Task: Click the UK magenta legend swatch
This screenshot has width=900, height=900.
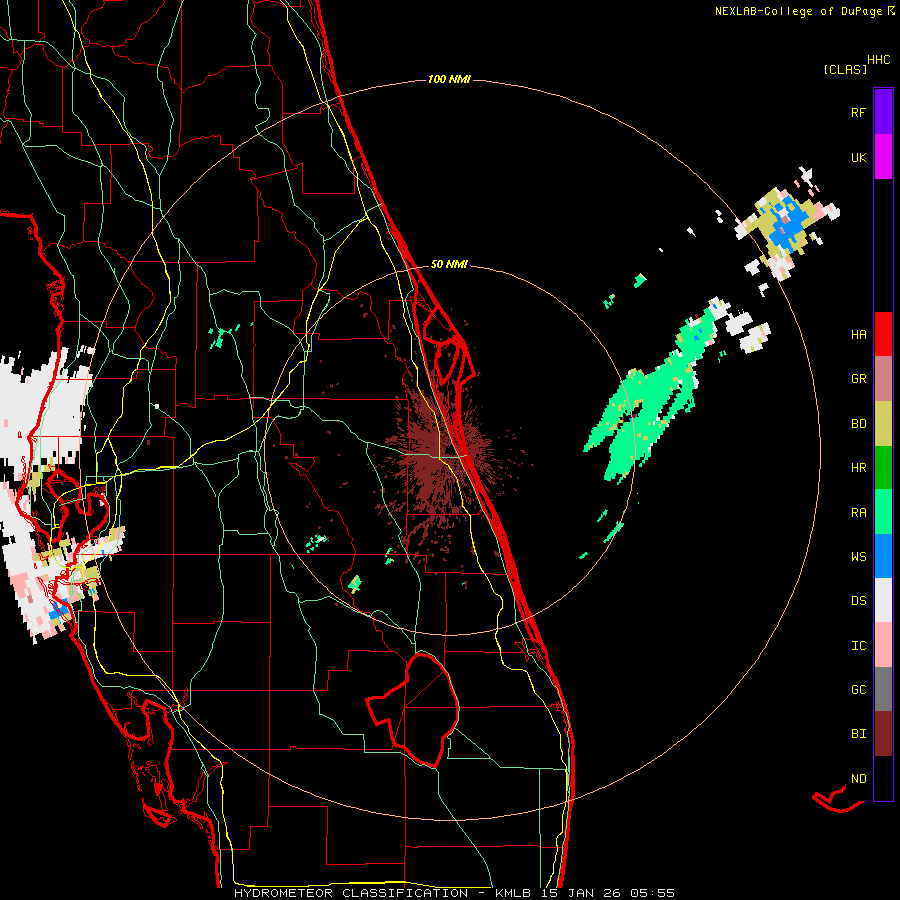Action: pos(883,157)
